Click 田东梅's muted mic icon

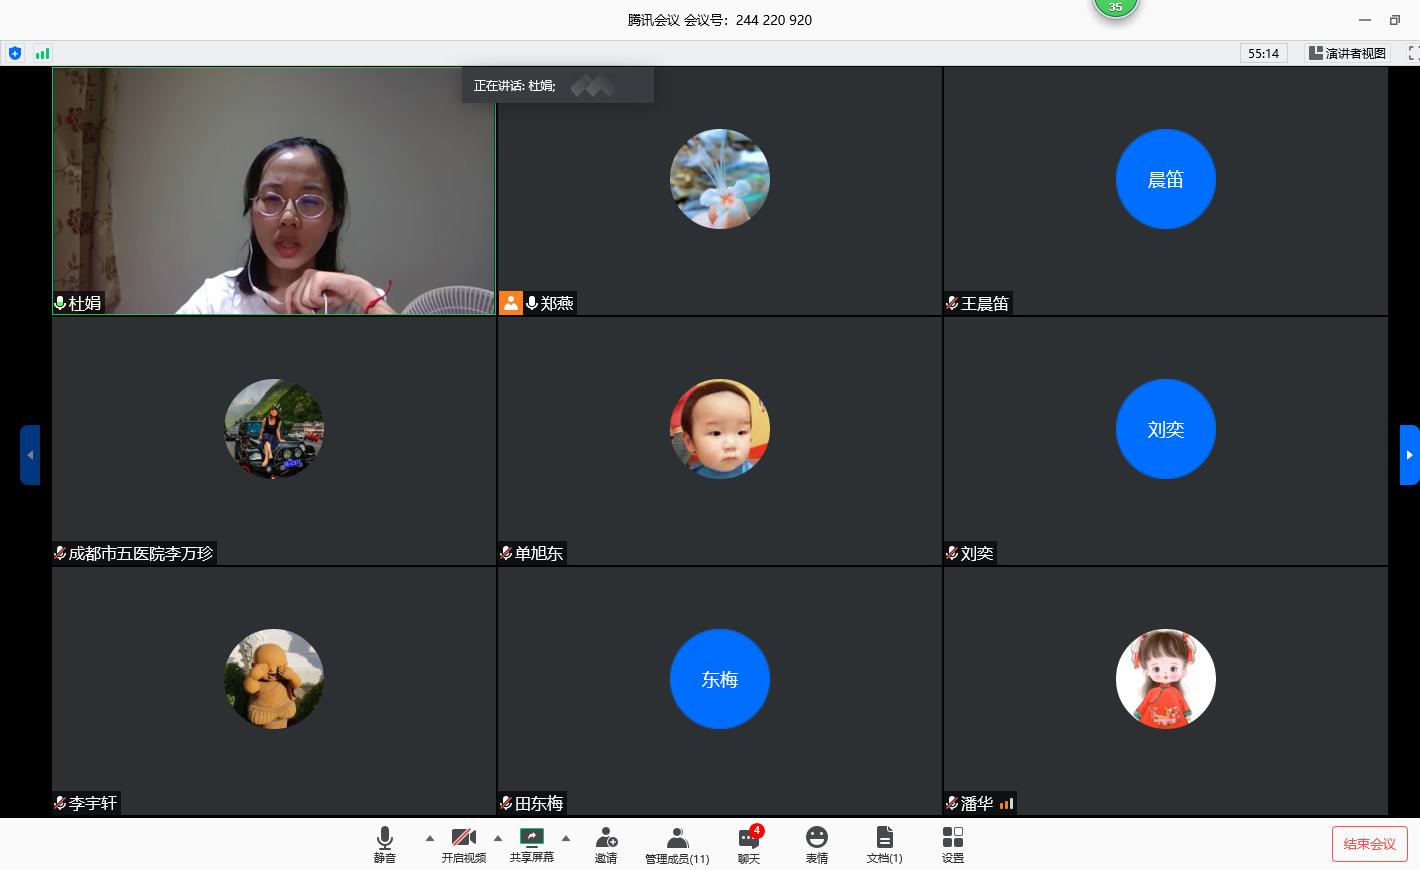coord(506,803)
